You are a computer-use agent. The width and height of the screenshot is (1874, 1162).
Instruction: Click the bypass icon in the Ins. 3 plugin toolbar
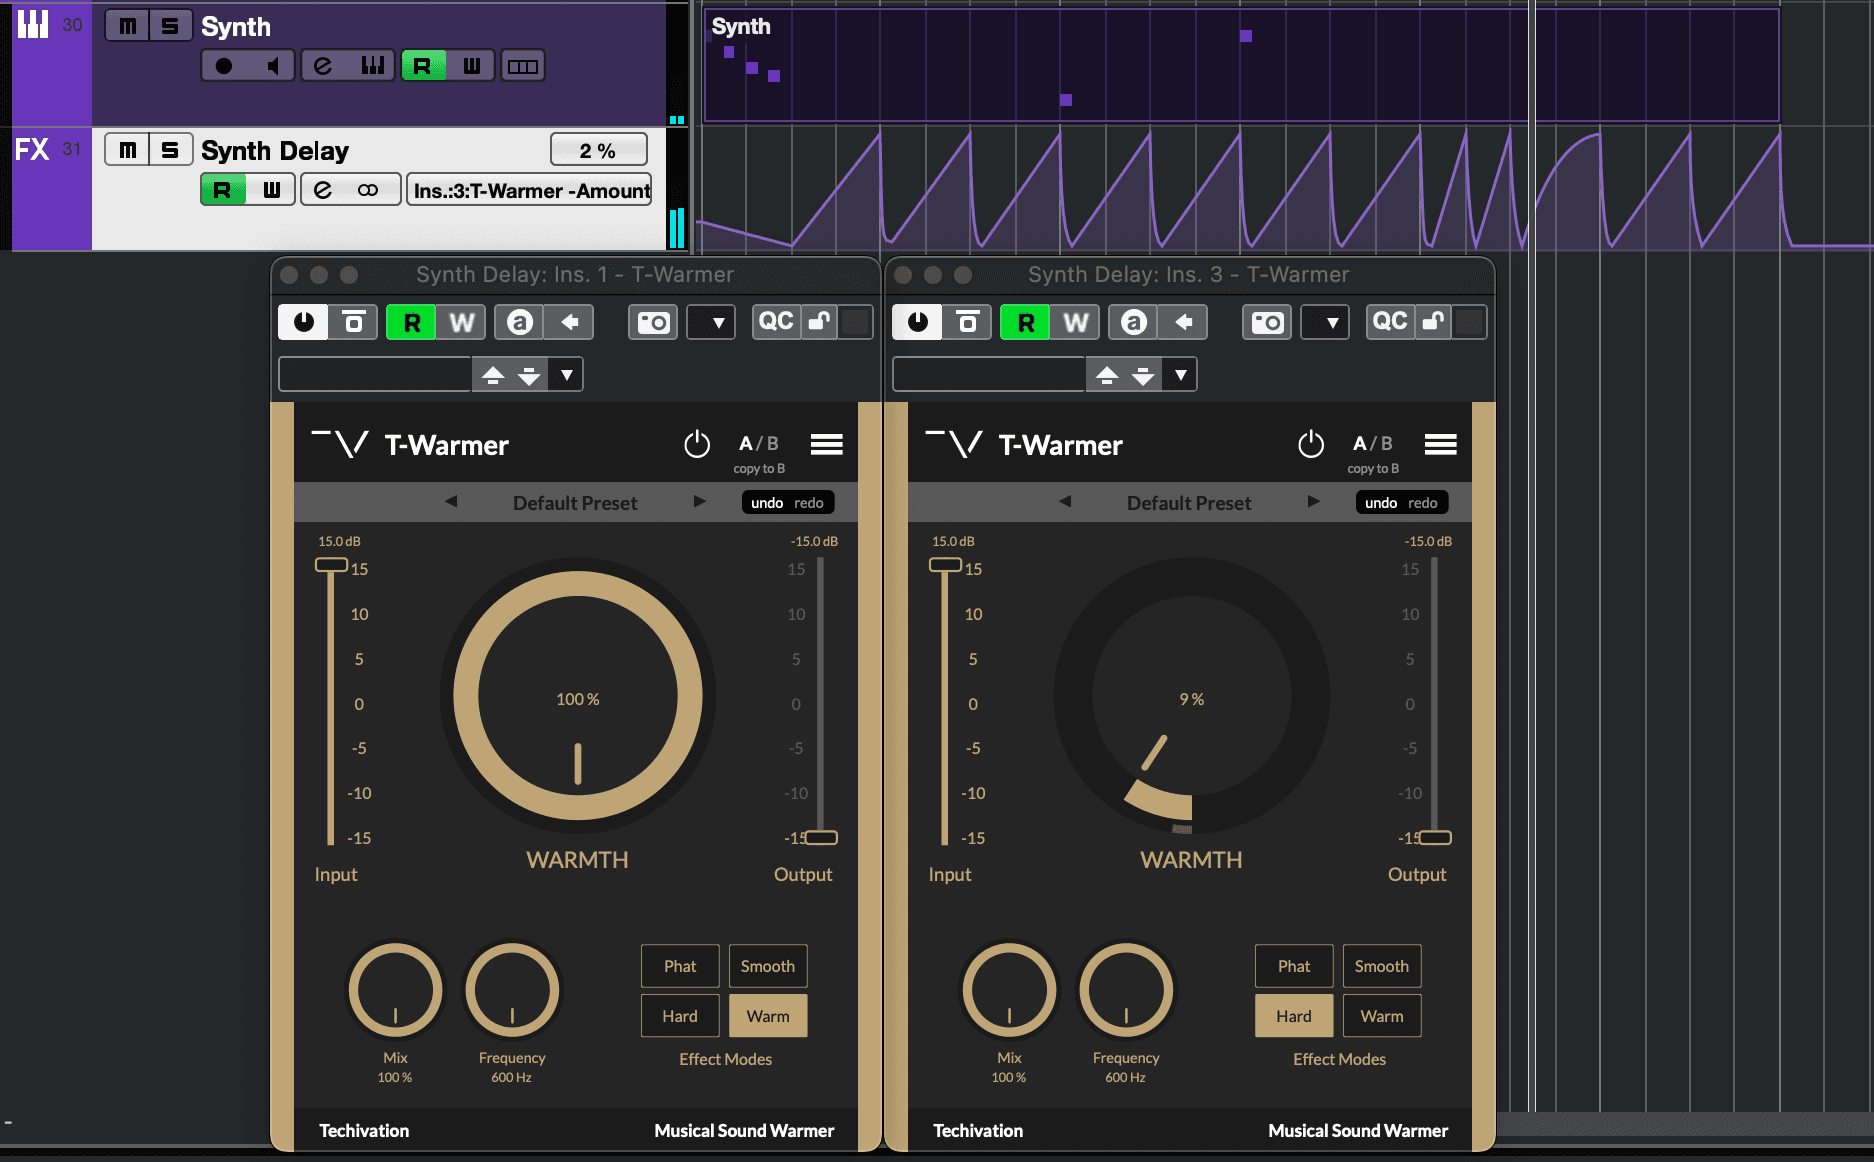(x=965, y=322)
